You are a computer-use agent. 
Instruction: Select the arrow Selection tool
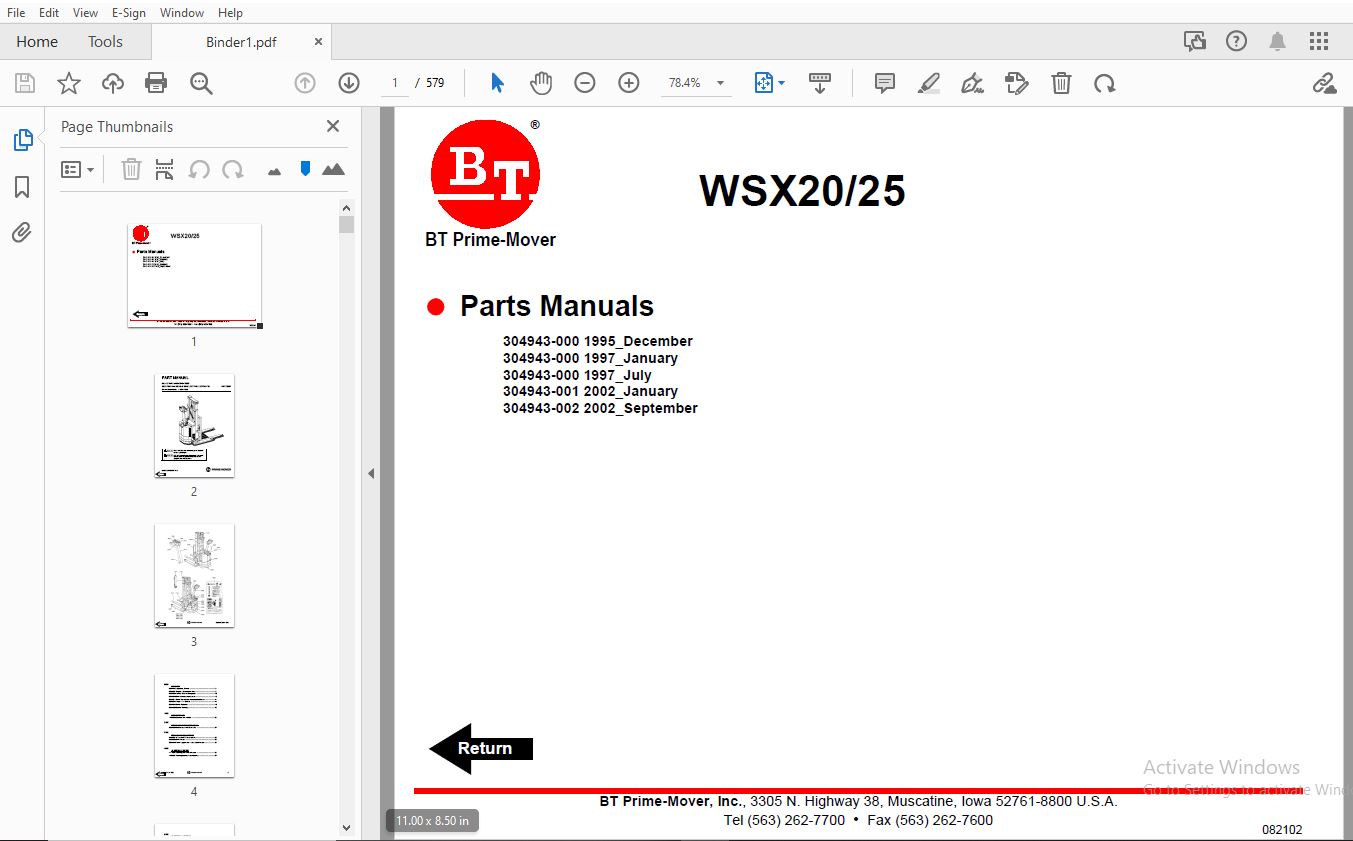pos(497,83)
